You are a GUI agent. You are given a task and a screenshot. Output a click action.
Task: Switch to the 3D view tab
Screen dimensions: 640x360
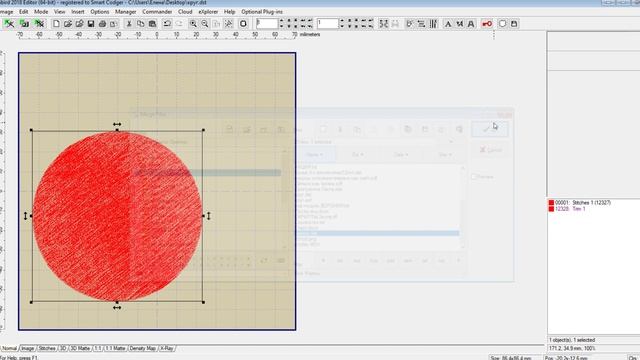(x=63, y=348)
